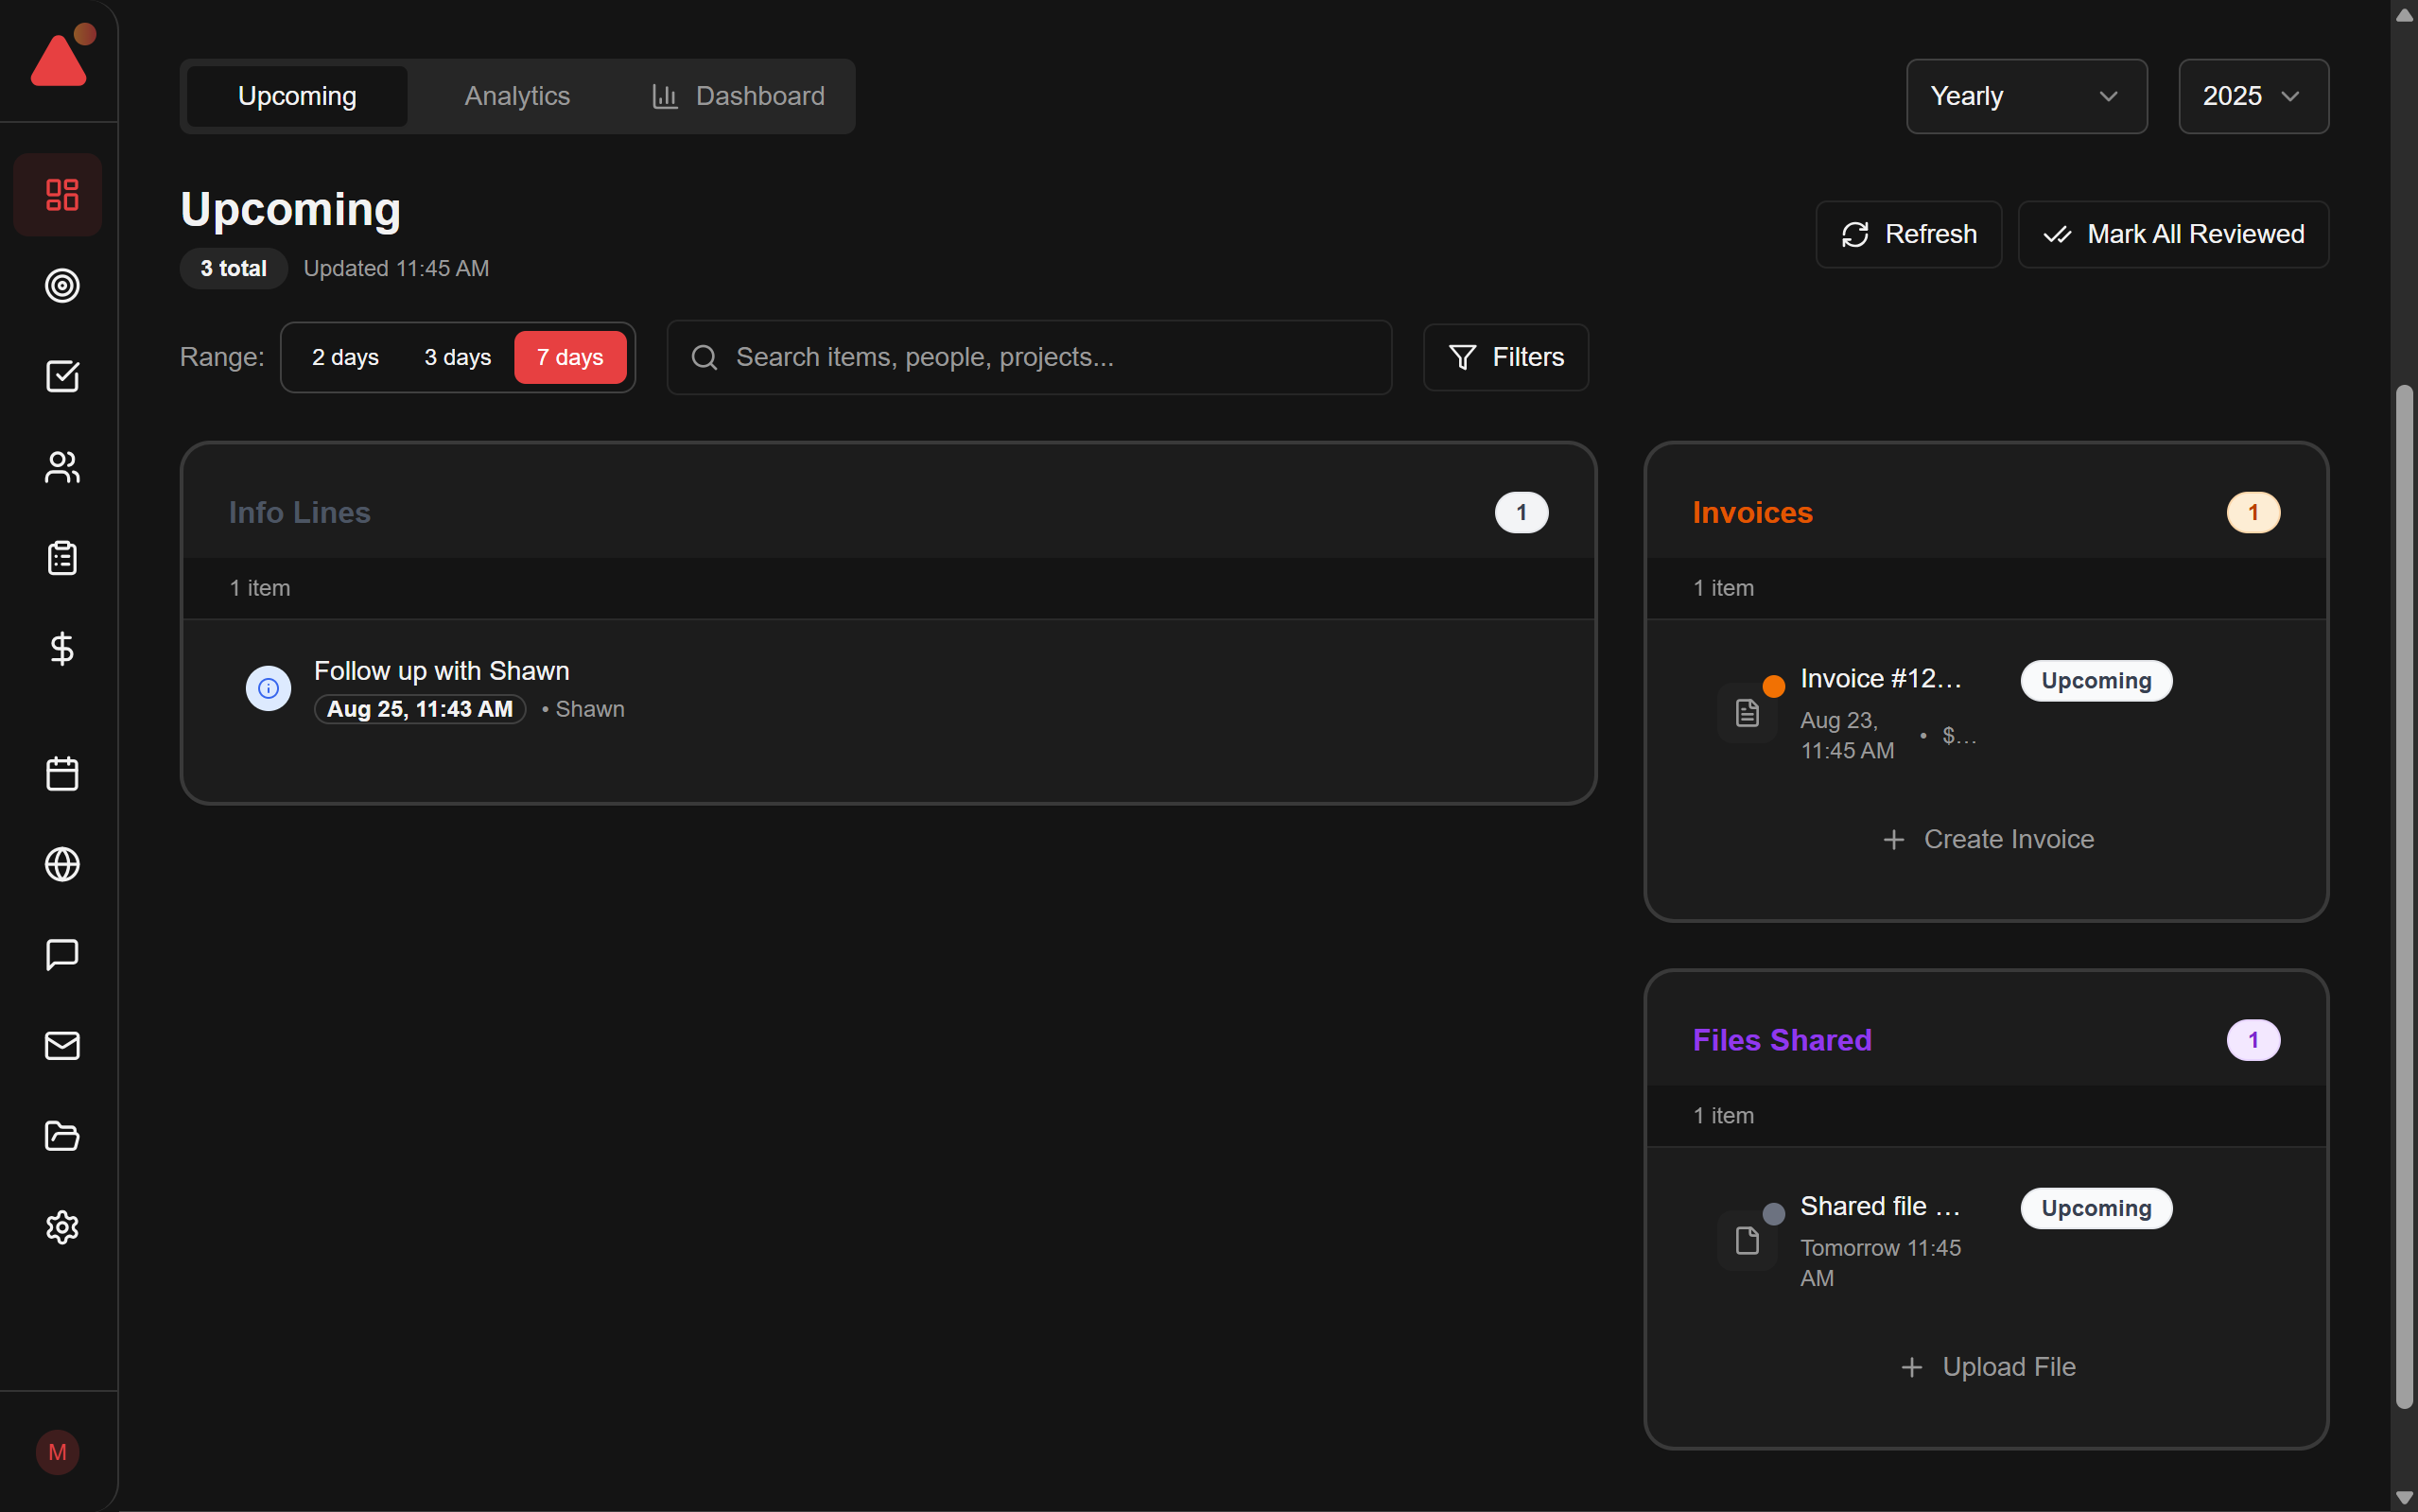Image resolution: width=2418 pixels, height=1512 pixels.
Task: Open the clipboard list icon in the sidebar
Action: pyautogui.click(x=62, y=558)
